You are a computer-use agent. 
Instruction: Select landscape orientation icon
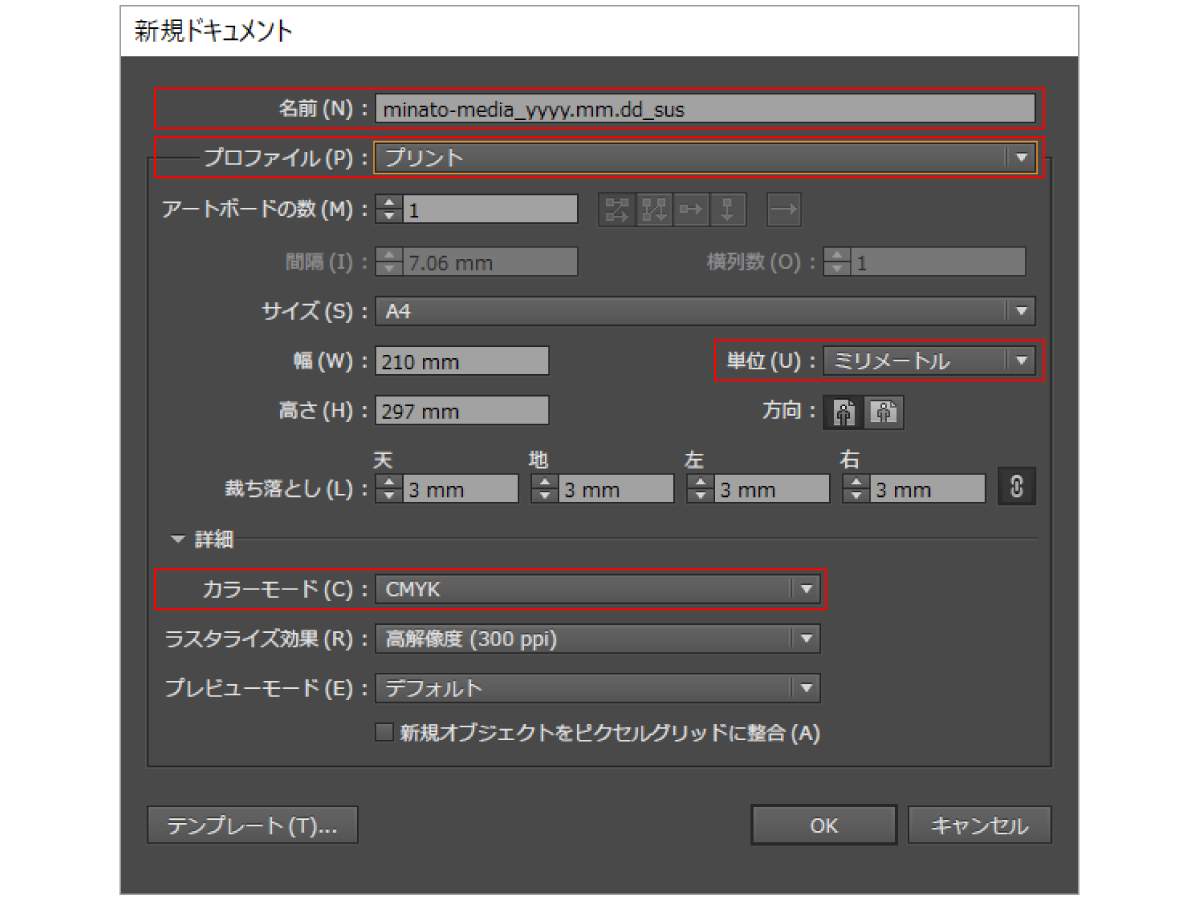pos(884,412)
